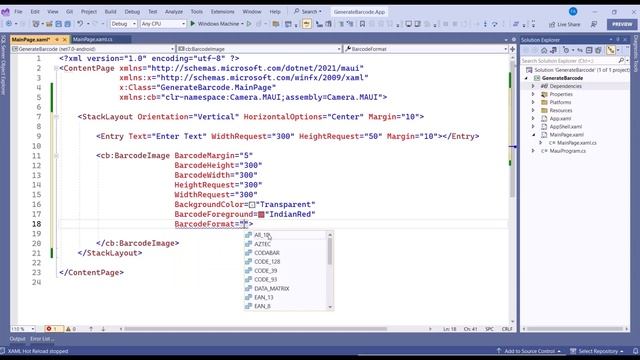Toggle Show All Files in Solution Explorer
Screen dimensions: 640x360
pyautogui.click(x=598, y=50)
